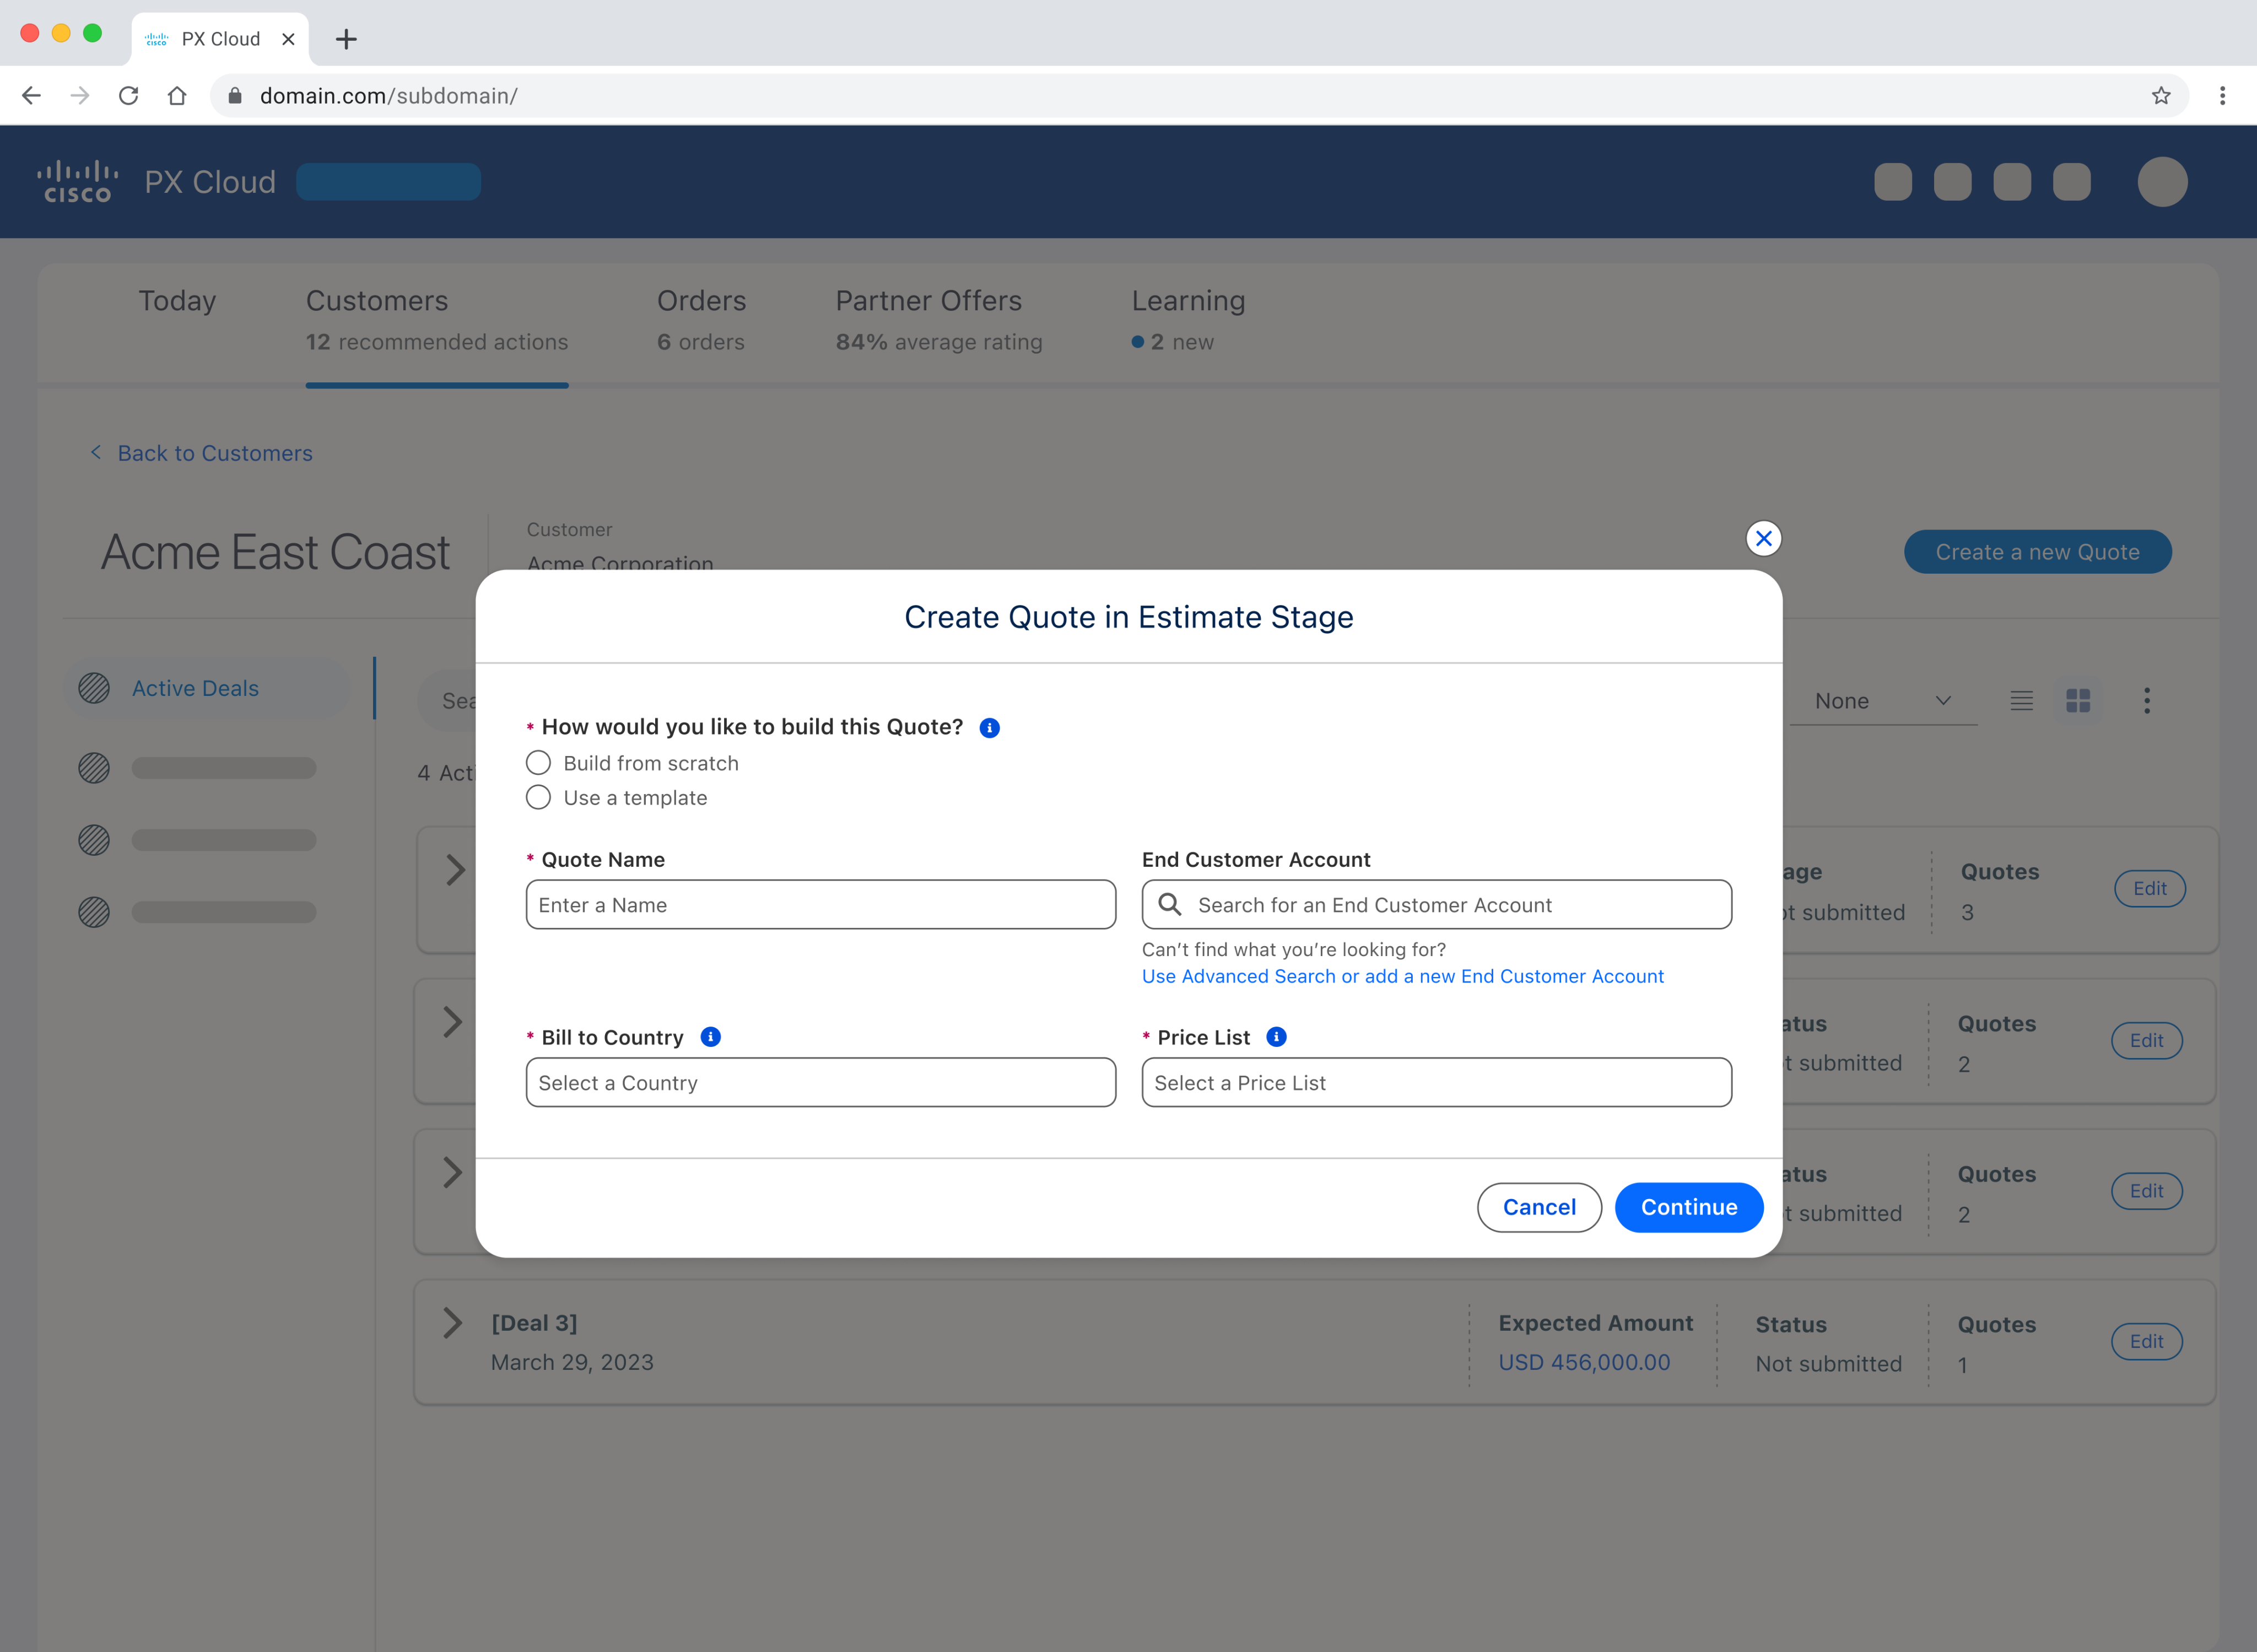Open the None sort dropdown
Image resolution: width=2257 pixels, height=1652 pixels.
click(x=1882, y=701)
